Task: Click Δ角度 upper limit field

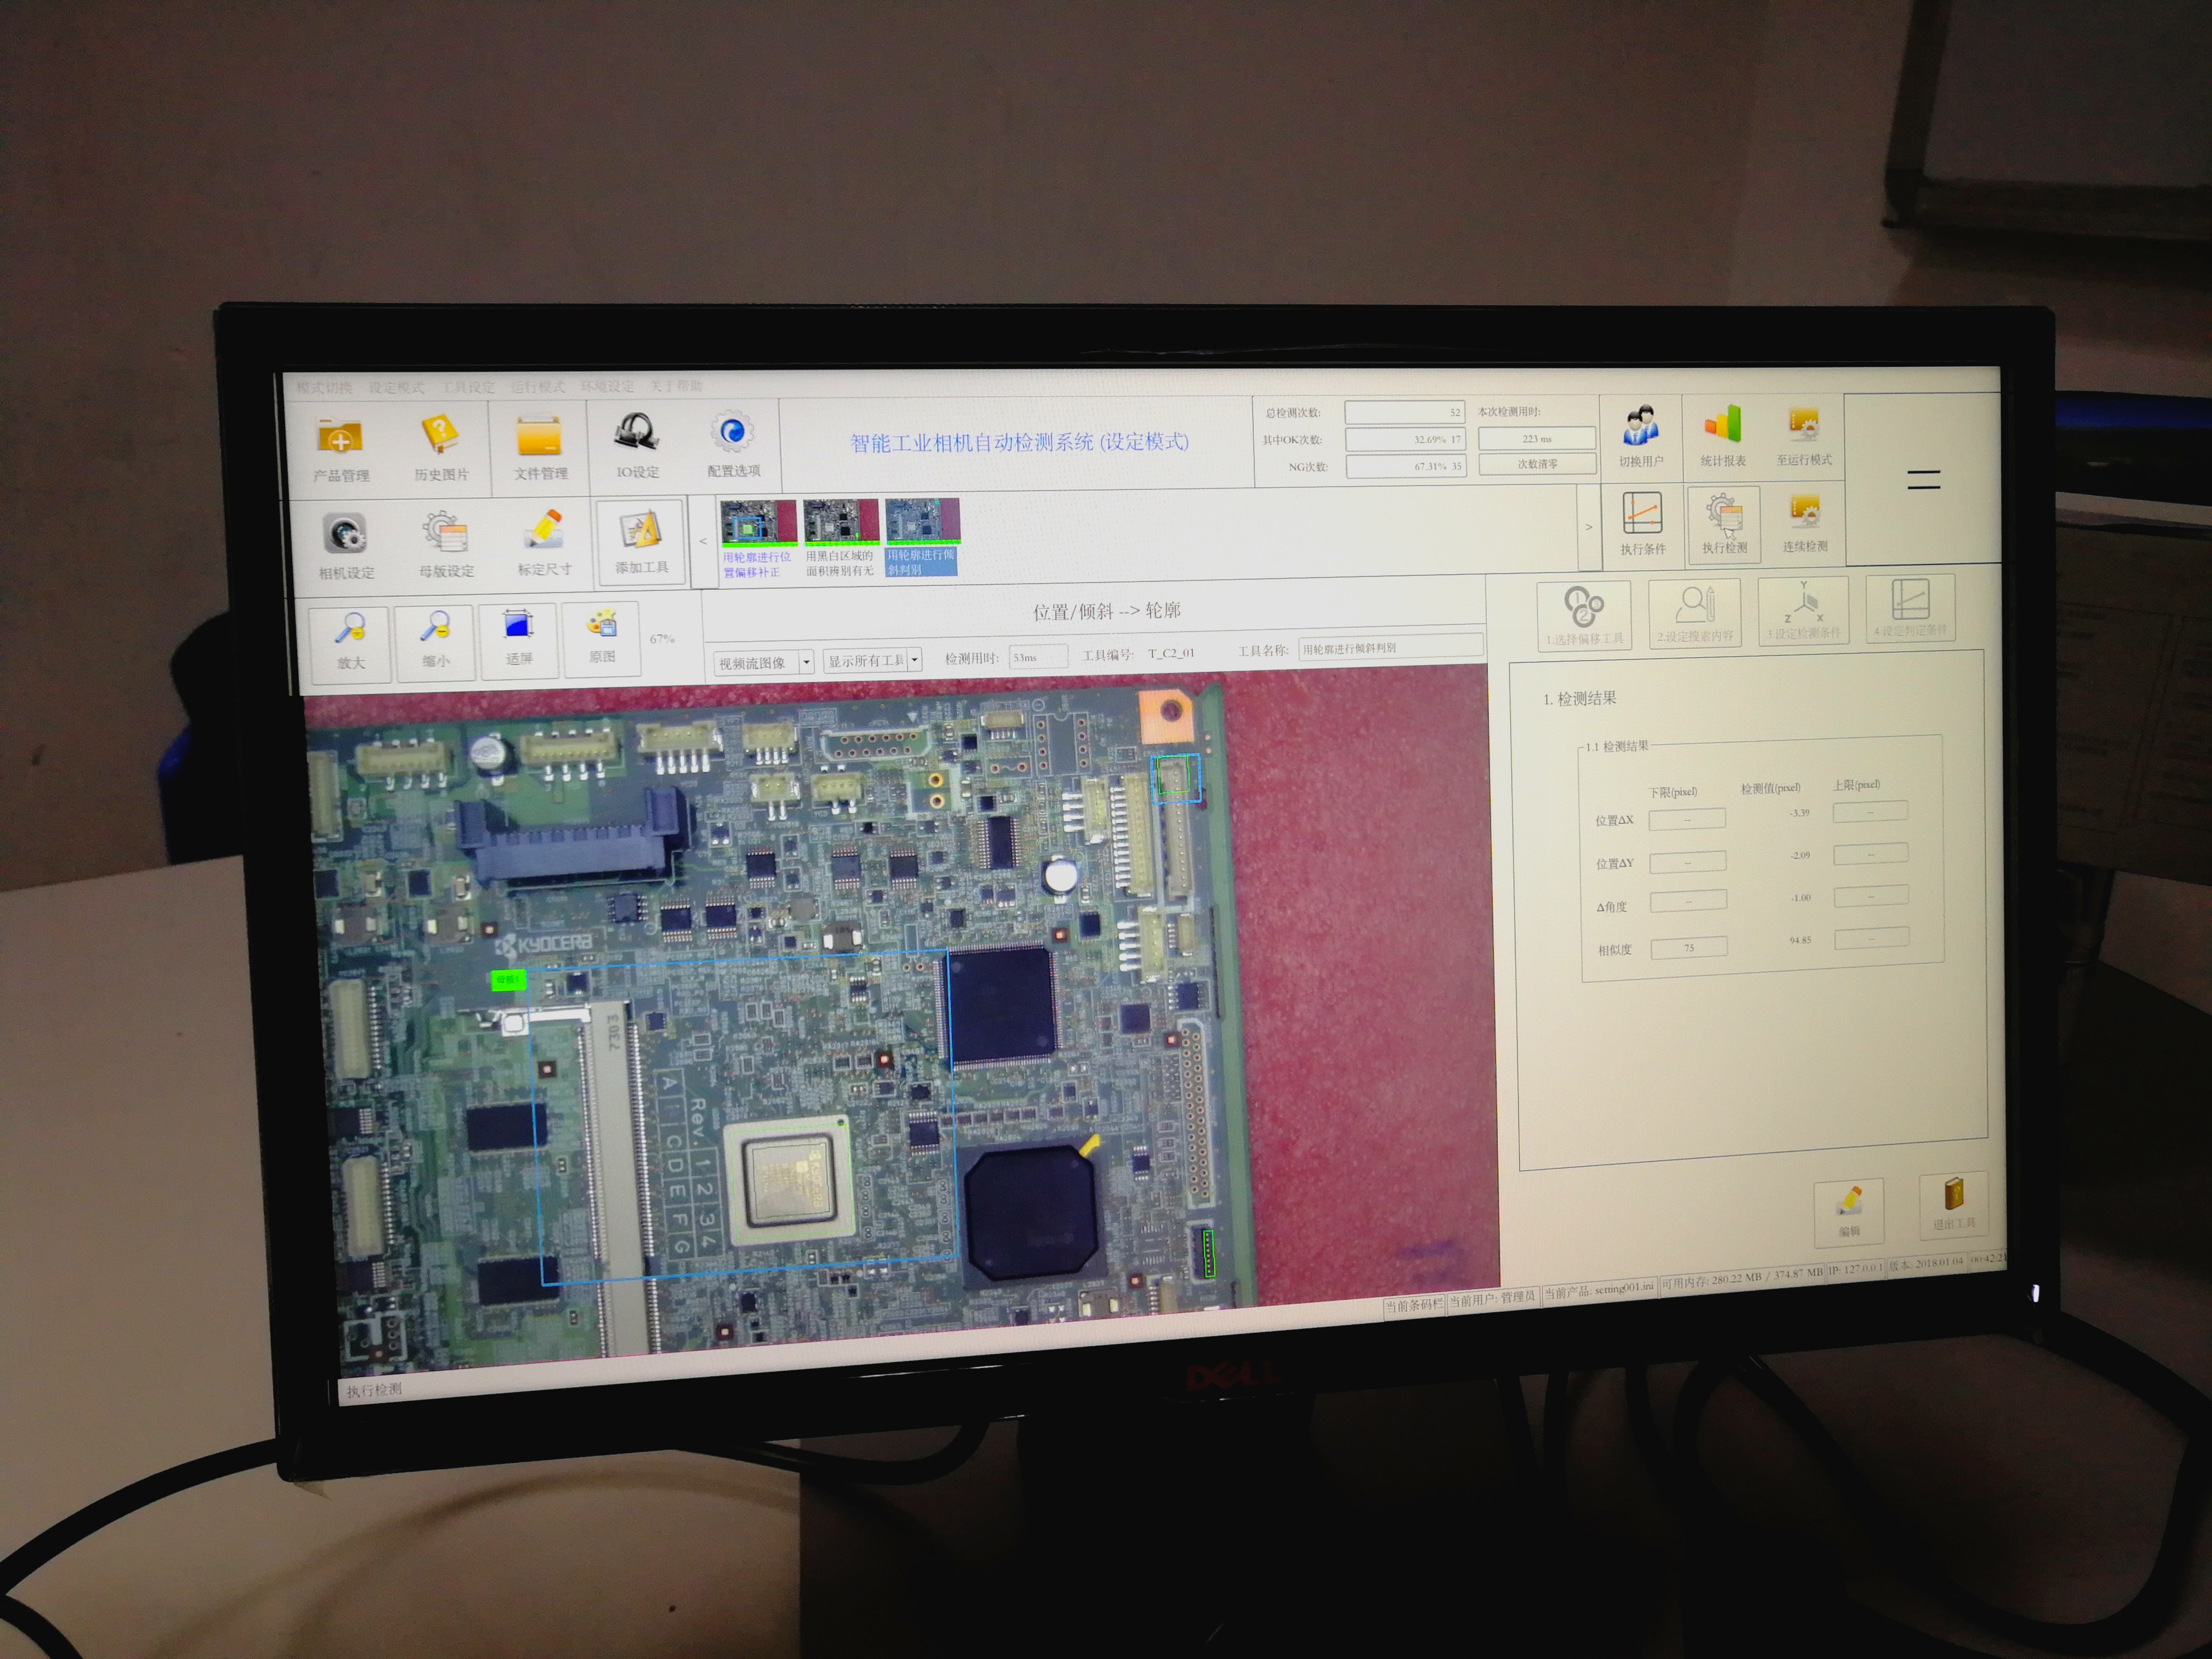Action: (1872, 896)
